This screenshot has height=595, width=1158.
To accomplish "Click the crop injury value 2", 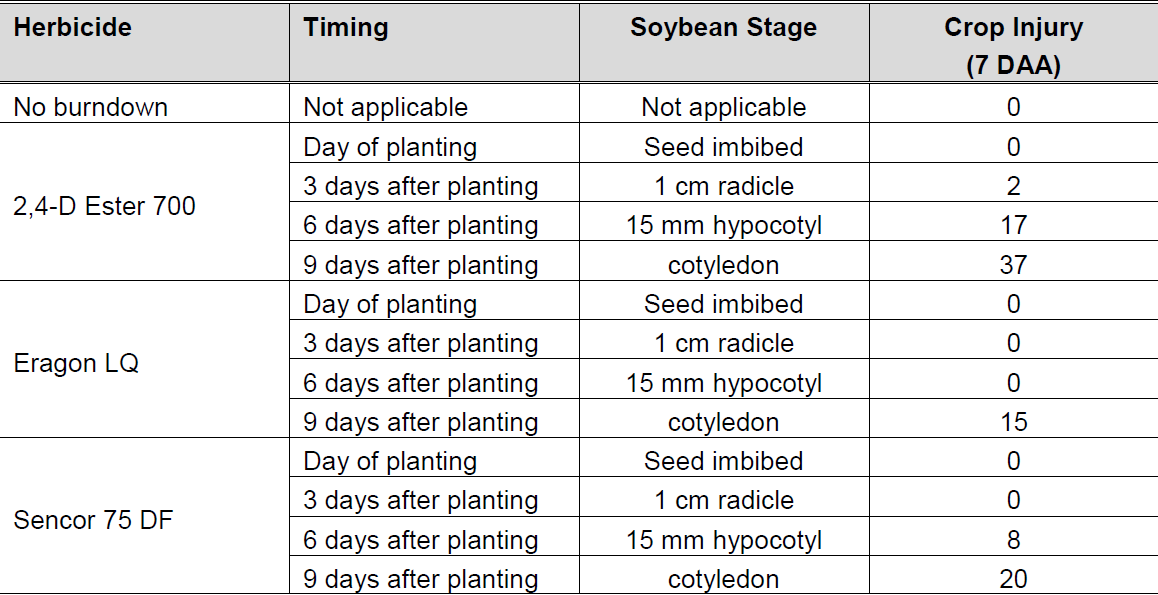I will point(1013,186).
